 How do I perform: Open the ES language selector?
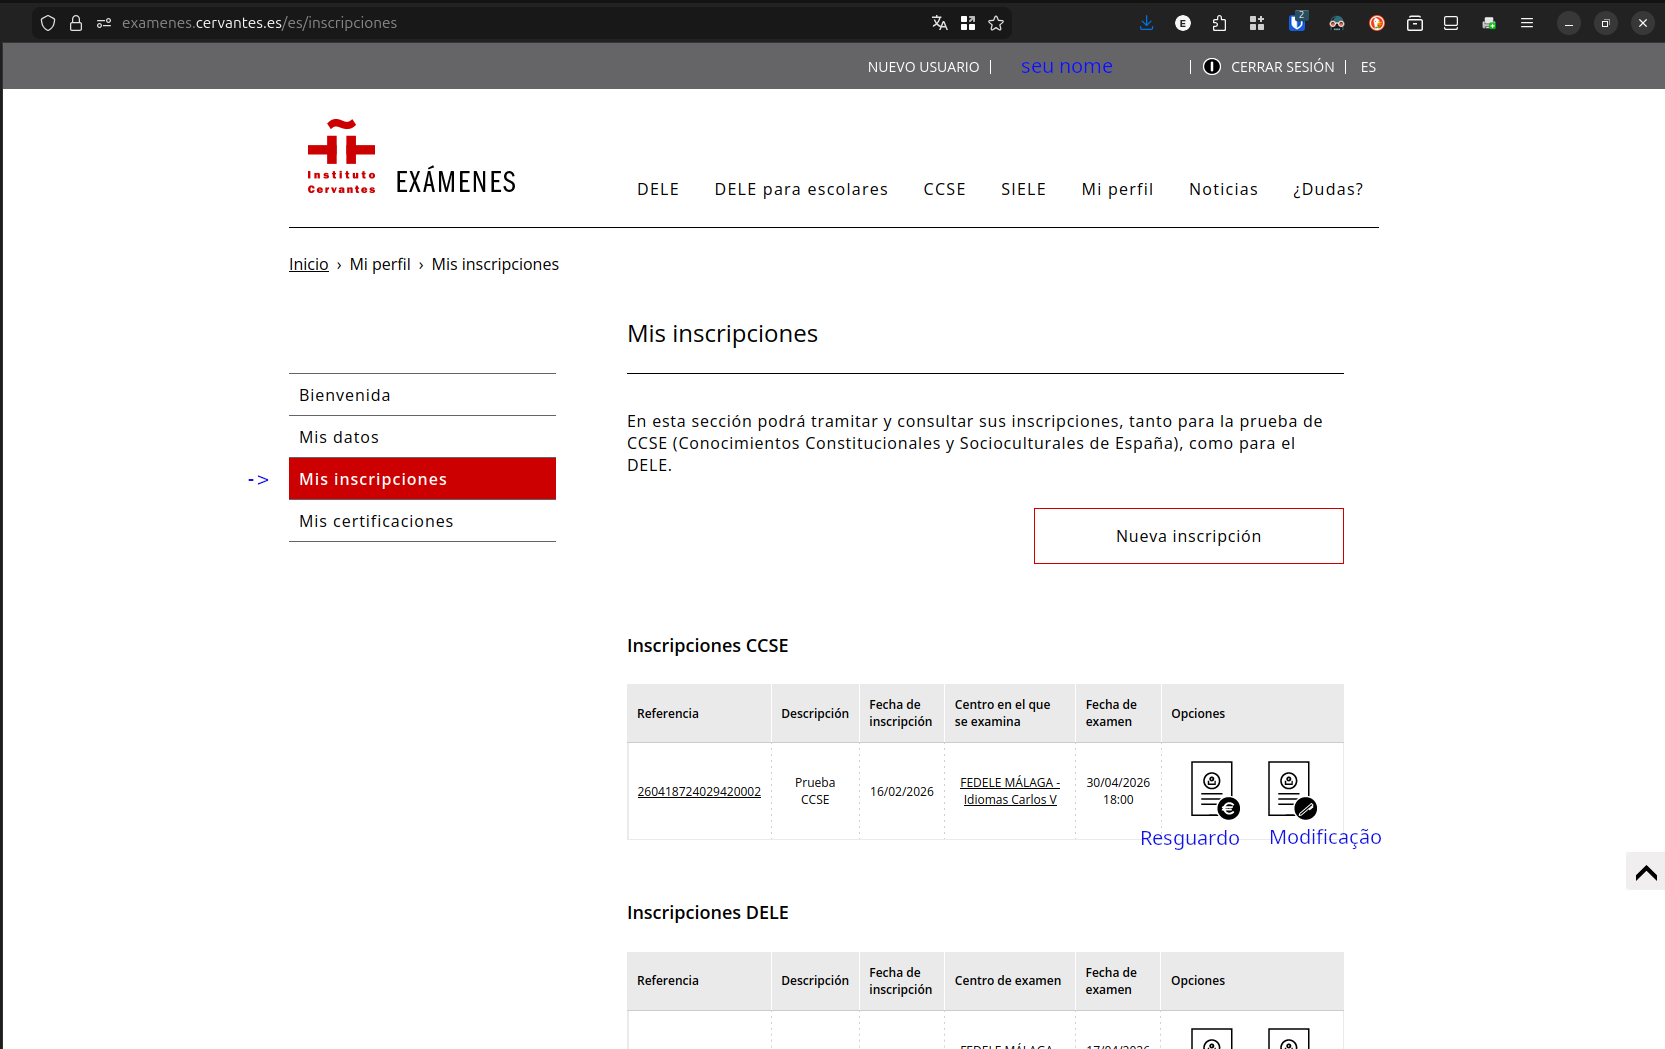coord(1368,67)
